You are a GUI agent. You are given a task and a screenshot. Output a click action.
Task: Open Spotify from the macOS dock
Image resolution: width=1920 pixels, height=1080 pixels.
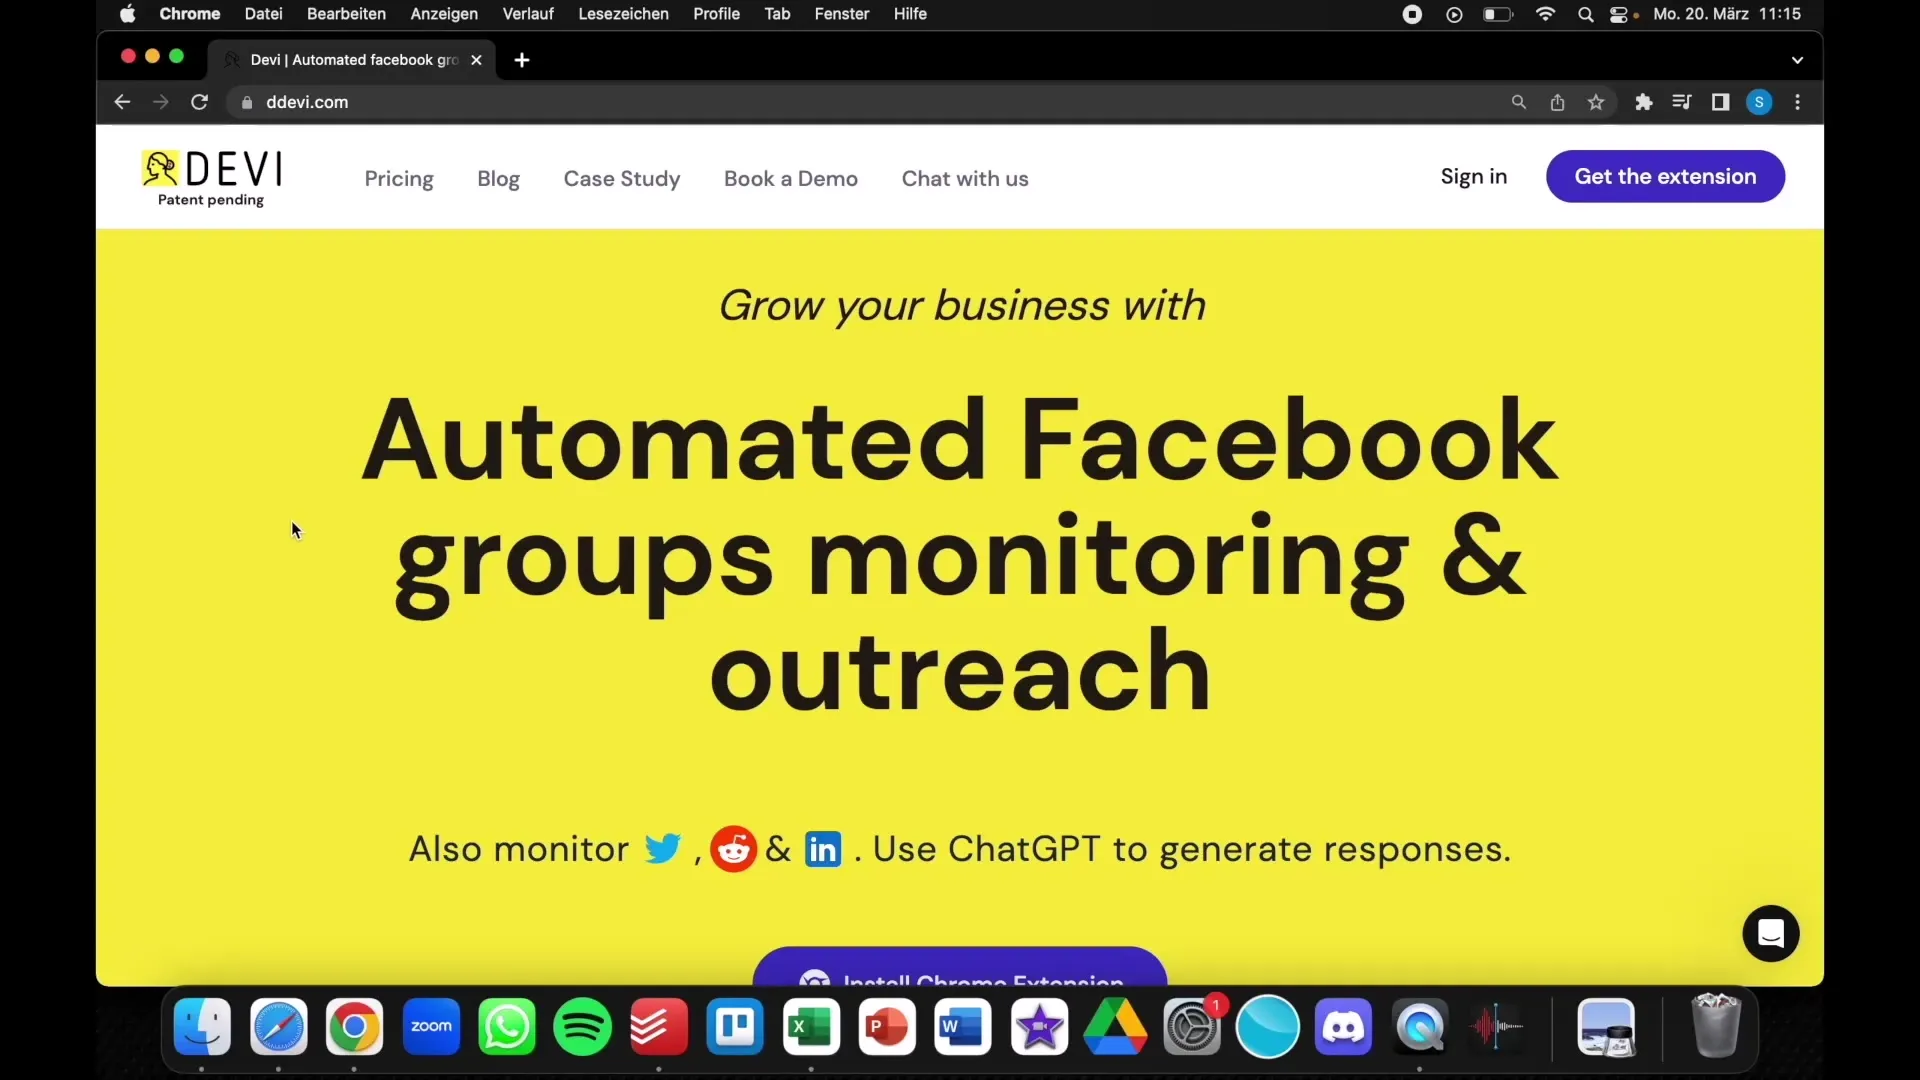click(583, 1027)
